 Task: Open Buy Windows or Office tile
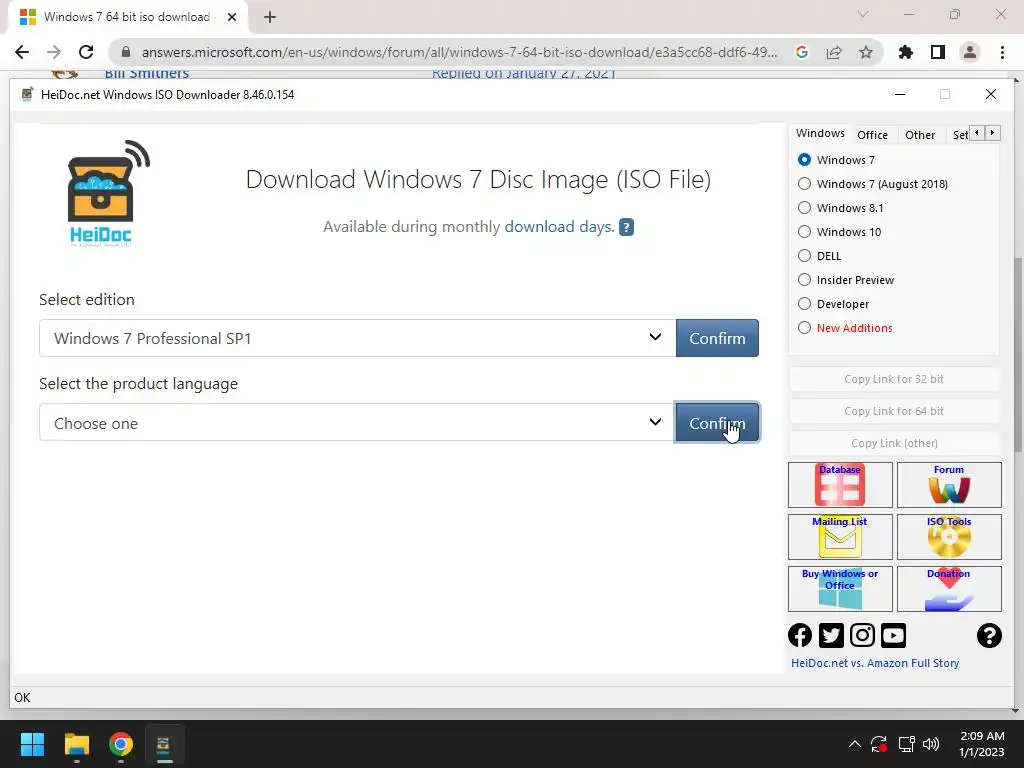point(840,589)
